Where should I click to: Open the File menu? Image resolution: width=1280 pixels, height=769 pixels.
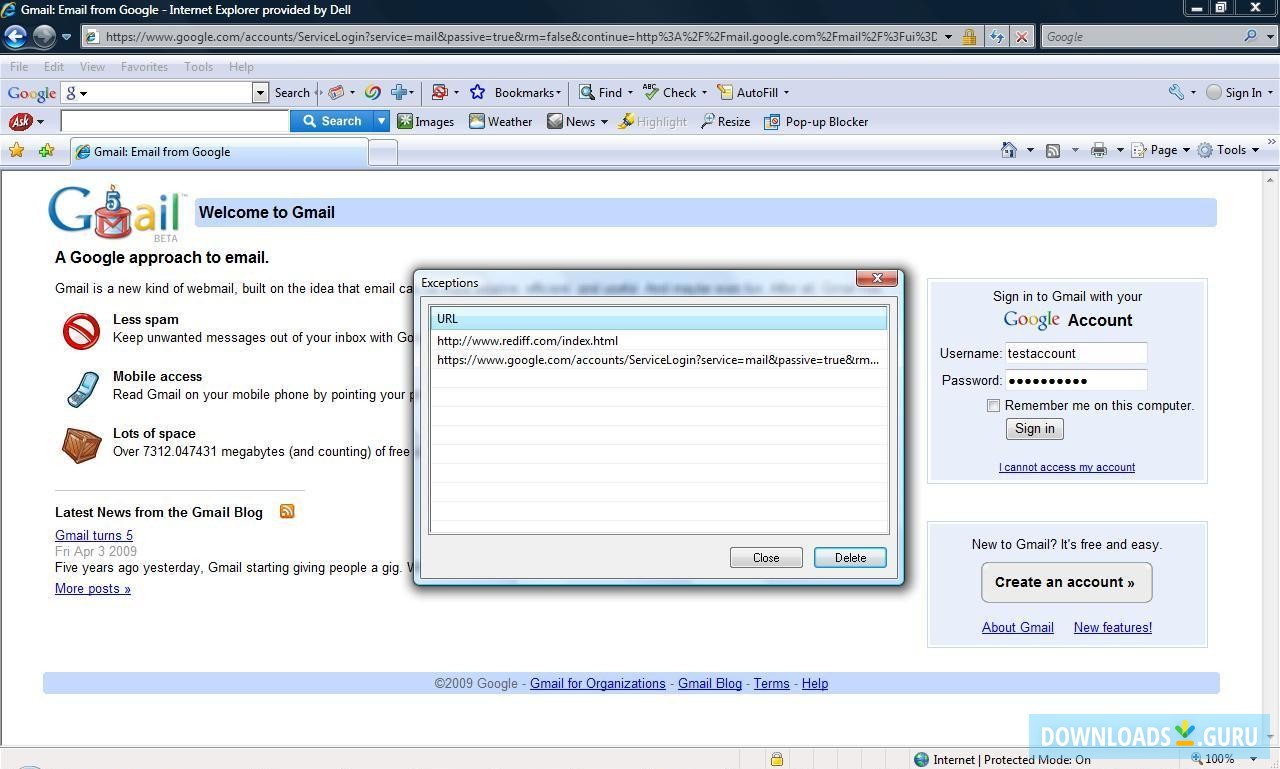point(19,67)
